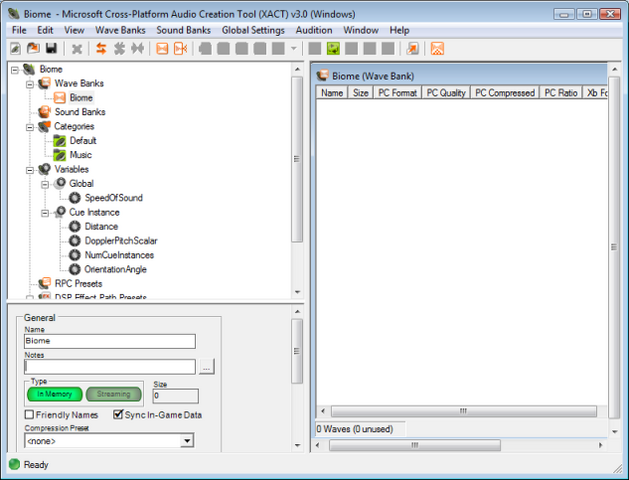The height and width of the screenshot is (480, 629).
Task: Click the wave list horizontal scrollbar thumb
Action: (x=463, y=411)
